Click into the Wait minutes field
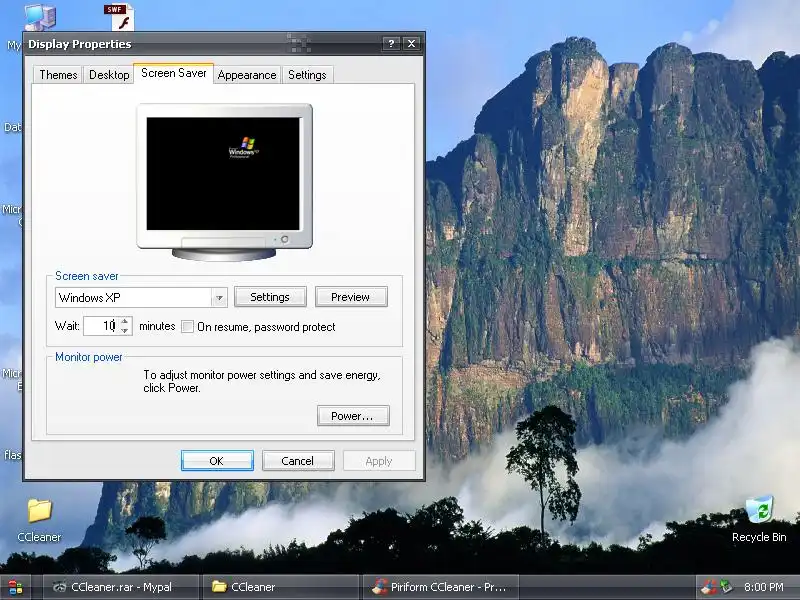 [102, 326]
